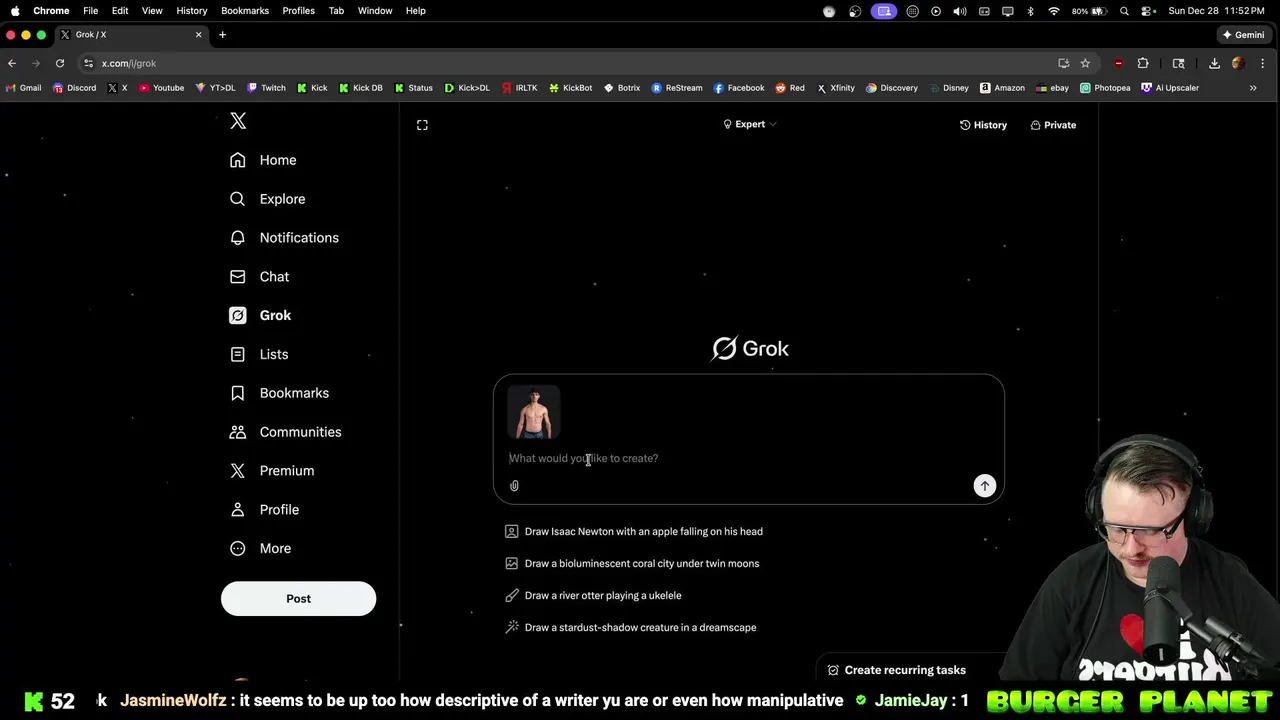Screen dimensions: 1280x720
Task: Click Create recurring tasks
Action: [x=896, y=670]
